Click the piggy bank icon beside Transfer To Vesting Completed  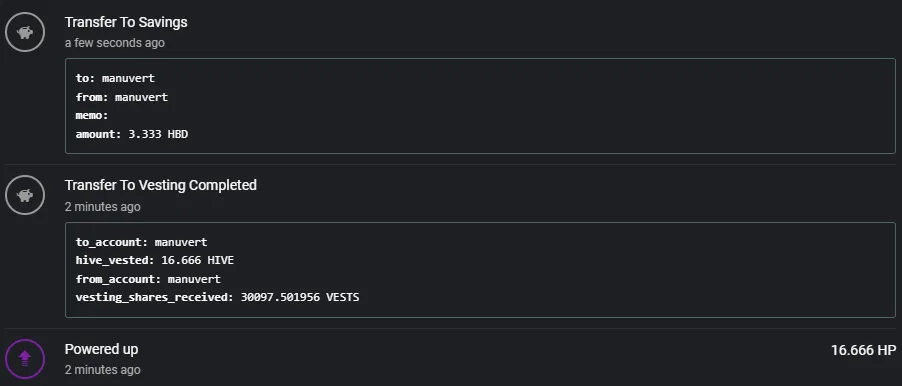25,196
